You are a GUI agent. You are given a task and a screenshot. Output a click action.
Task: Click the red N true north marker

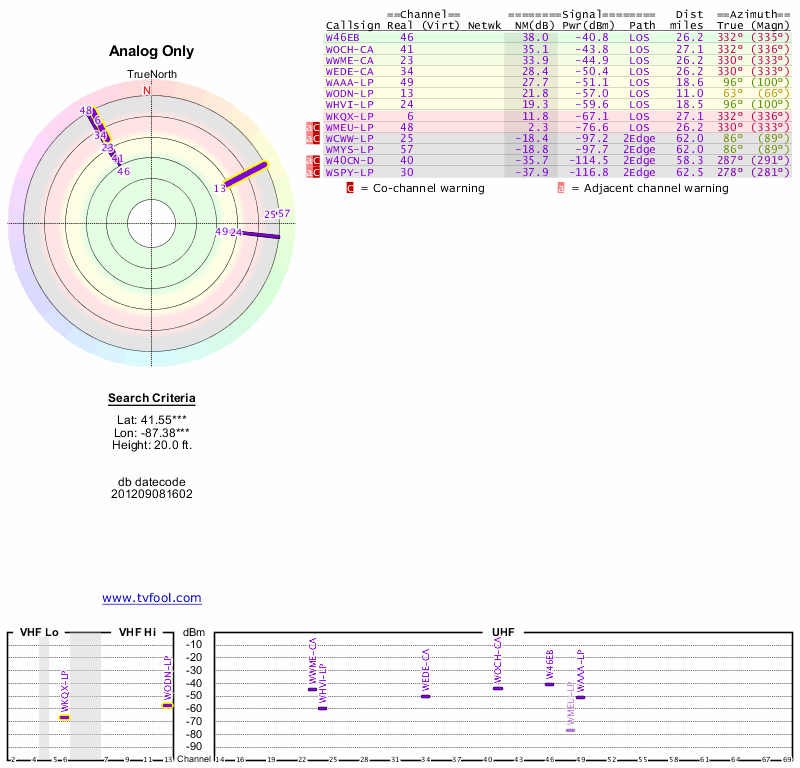coord(147,91)
